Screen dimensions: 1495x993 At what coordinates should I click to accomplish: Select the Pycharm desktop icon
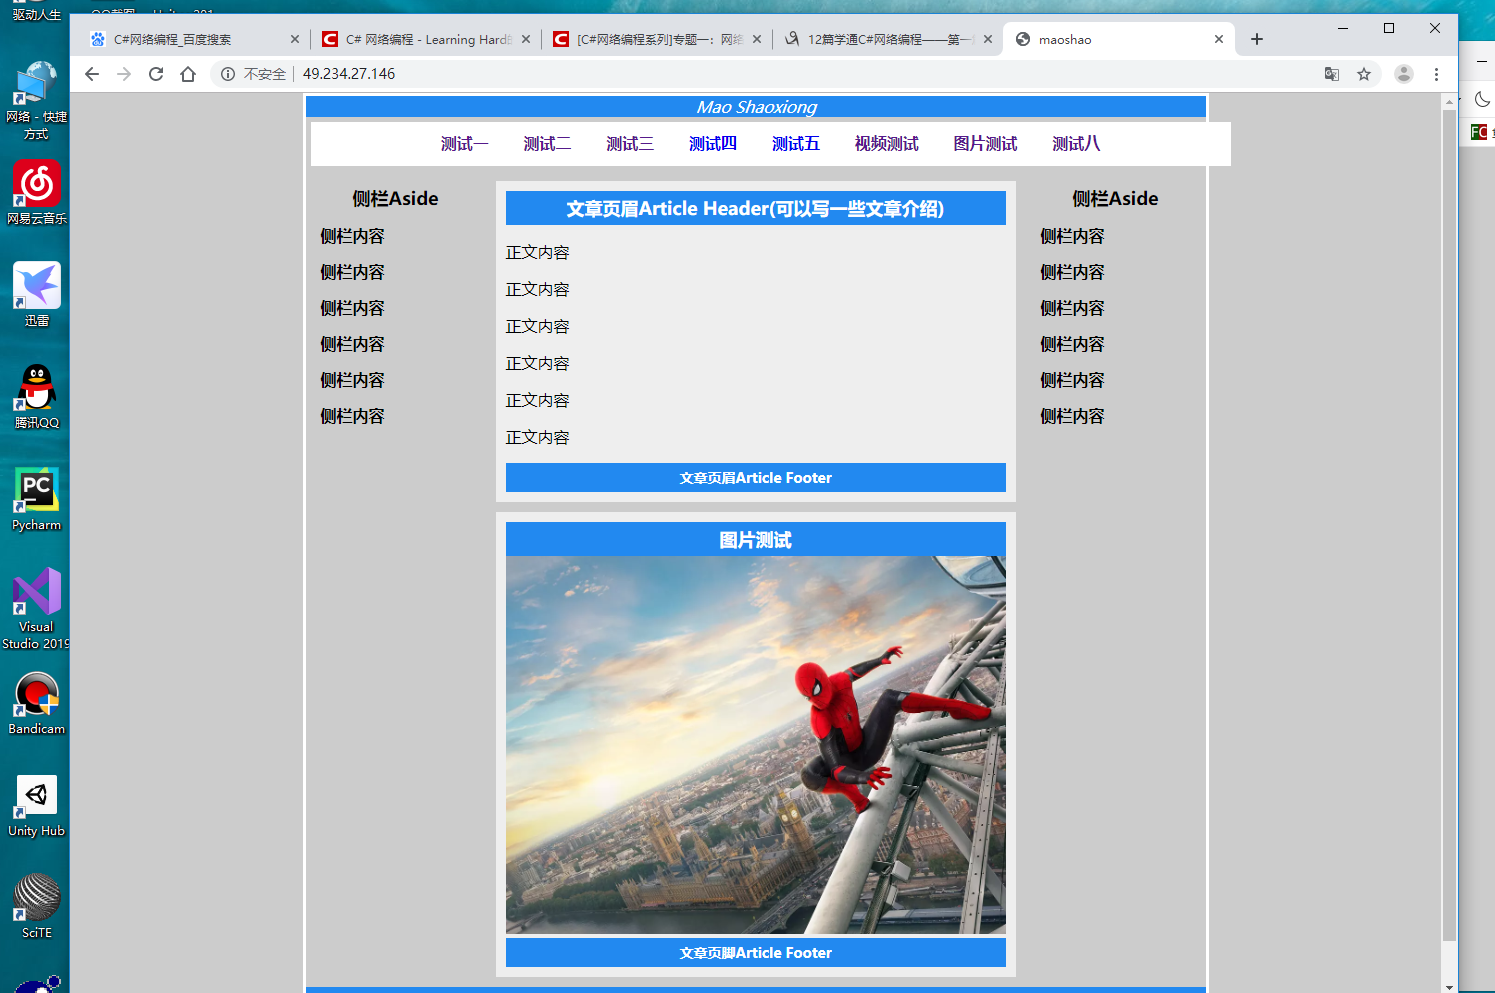[36, 499]
